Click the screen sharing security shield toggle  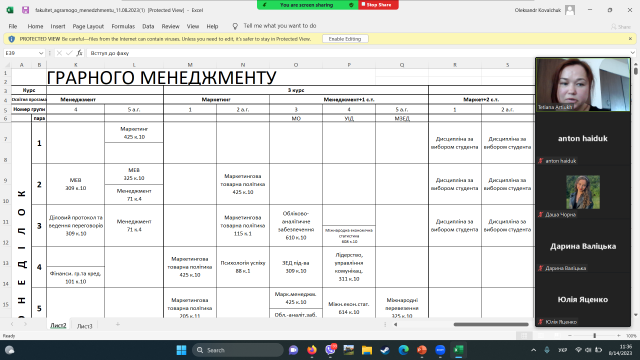(351, 5)
